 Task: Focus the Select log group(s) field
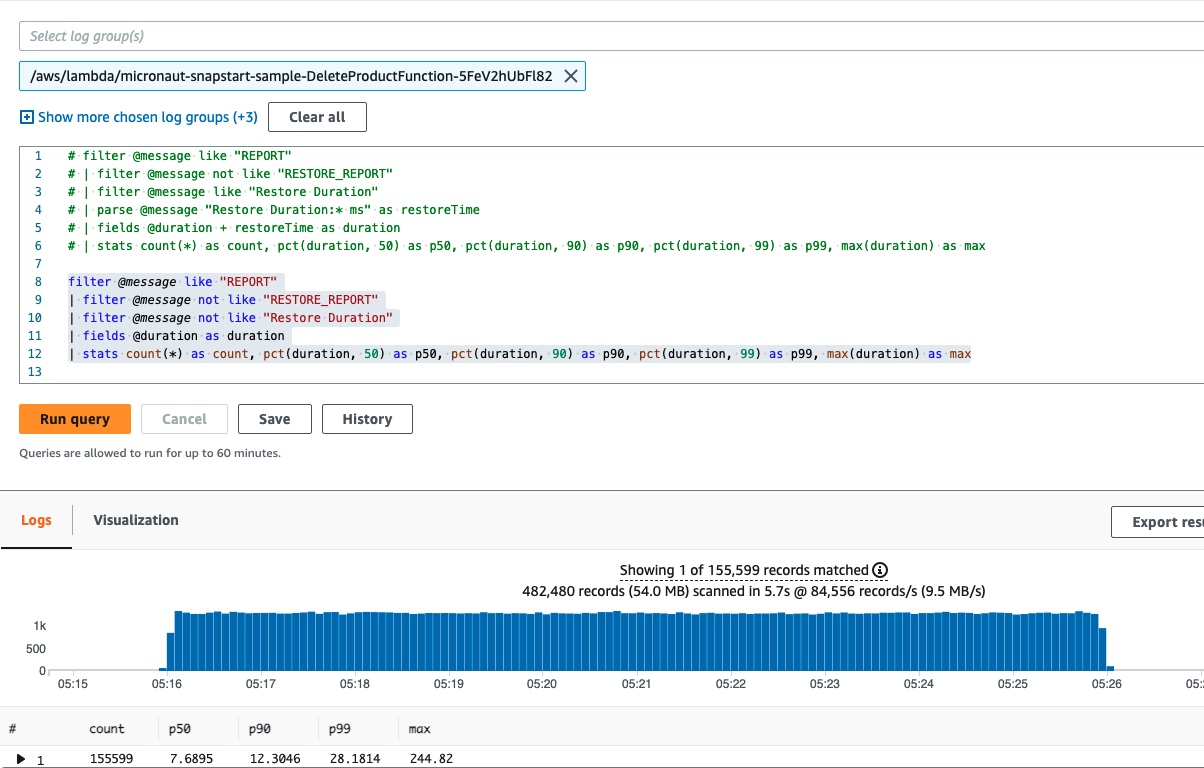tap(611, 36)
